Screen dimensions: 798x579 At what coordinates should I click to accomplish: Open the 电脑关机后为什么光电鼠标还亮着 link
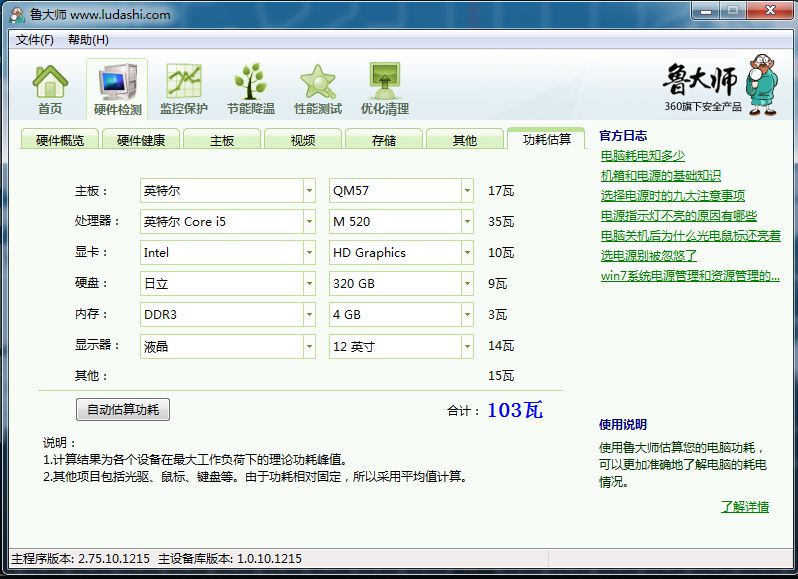(691, 236)
